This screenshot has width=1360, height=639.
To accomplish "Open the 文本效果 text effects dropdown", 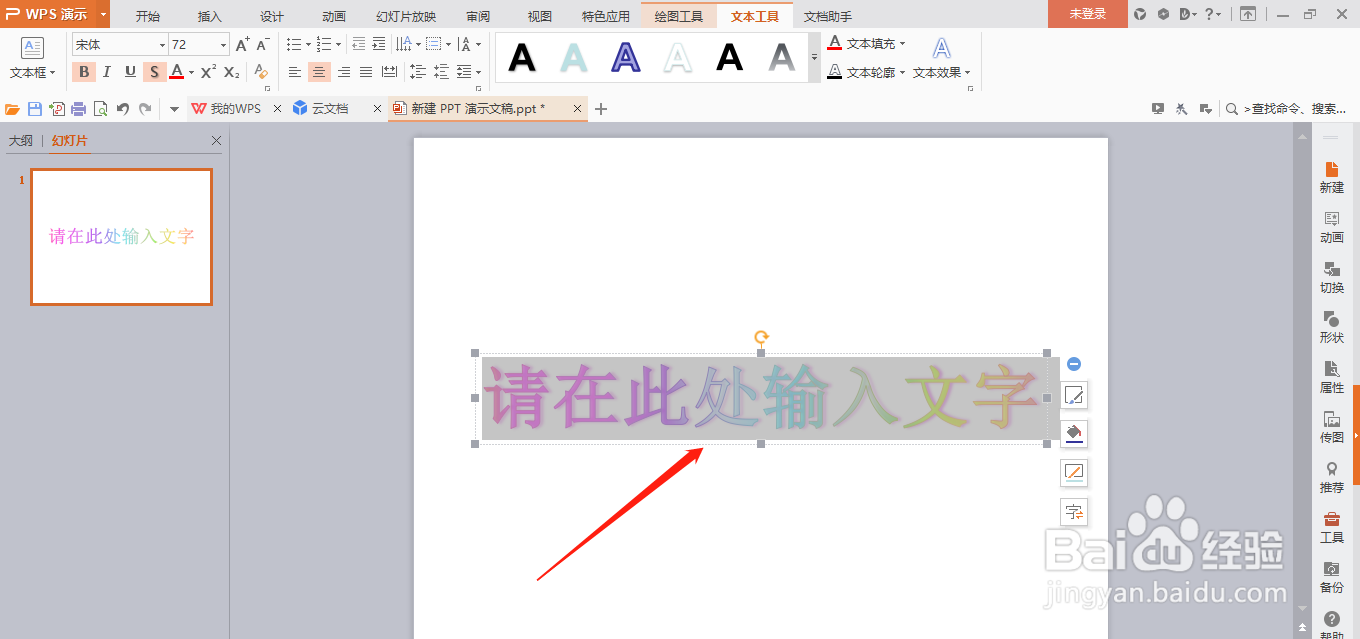I will 938,71.
